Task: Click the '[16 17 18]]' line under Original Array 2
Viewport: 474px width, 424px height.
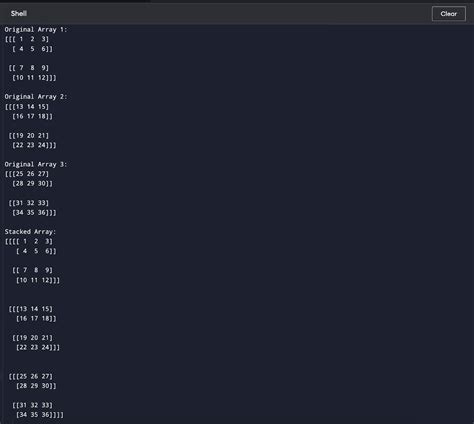Action: point(32,116)
